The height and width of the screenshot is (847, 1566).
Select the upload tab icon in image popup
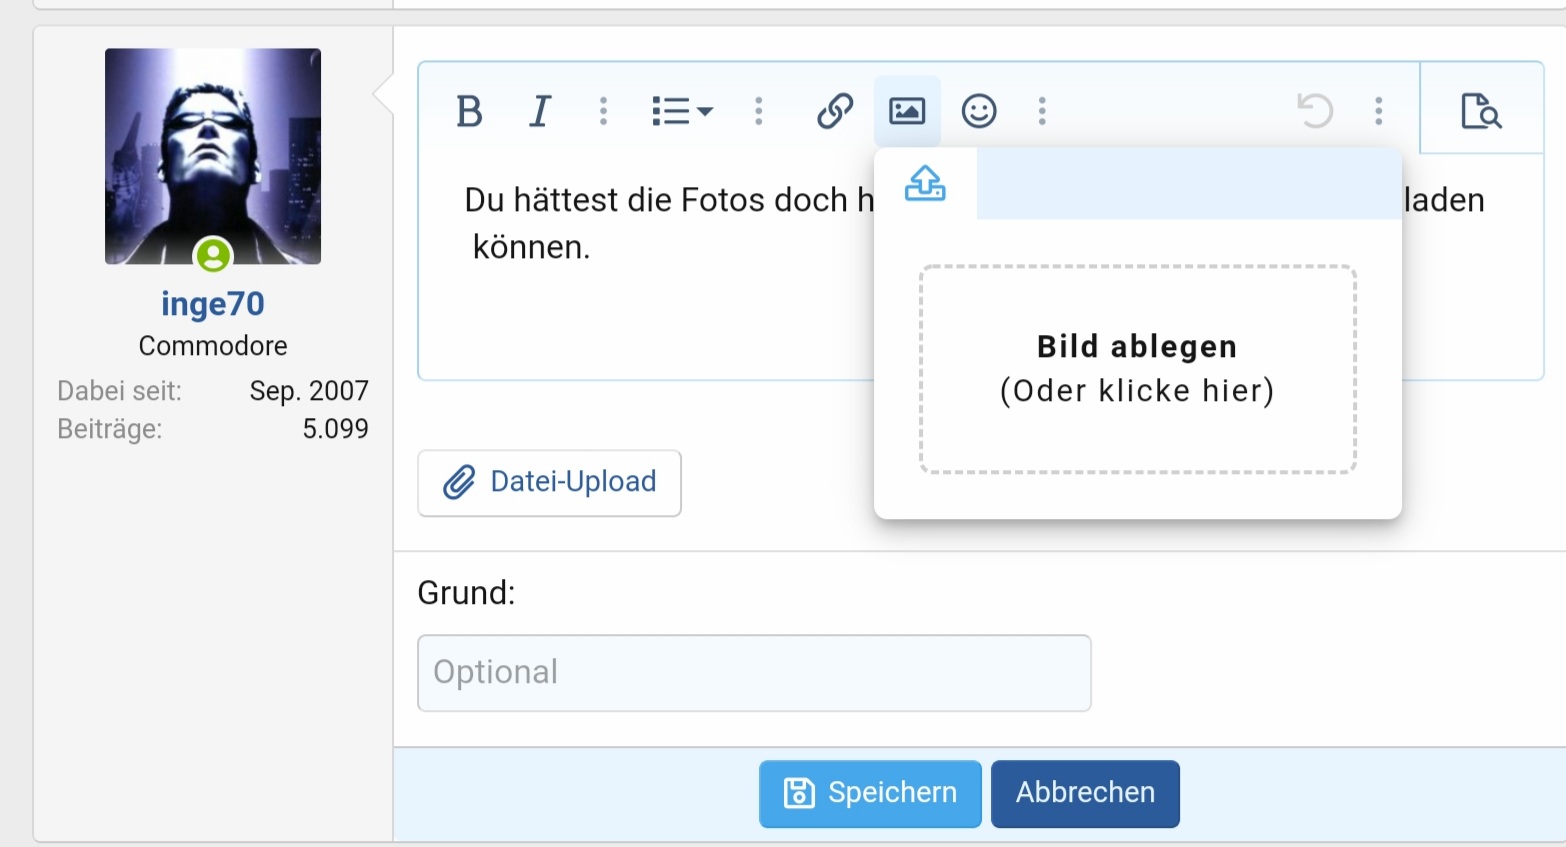pos(925,184)
